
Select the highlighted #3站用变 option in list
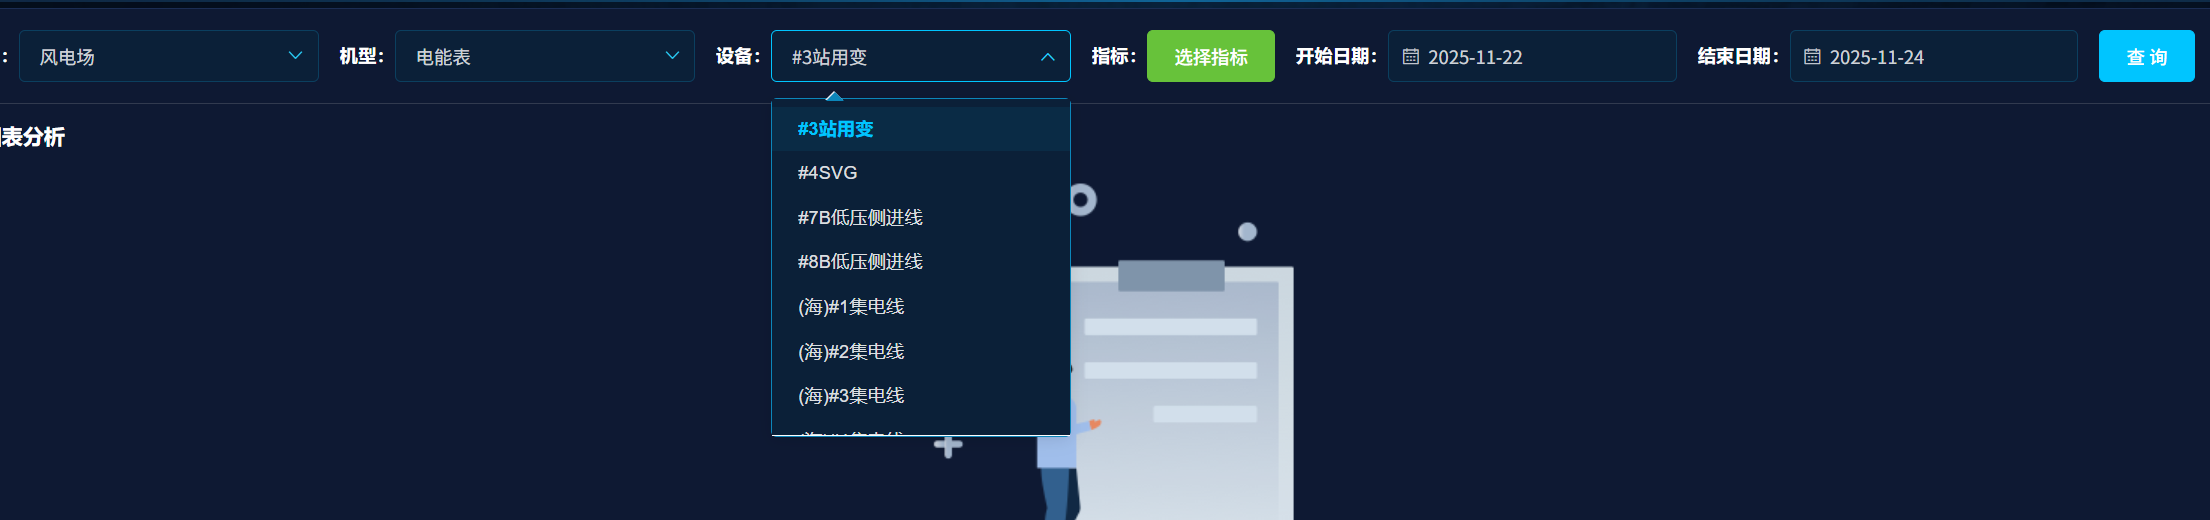point(836,129)
